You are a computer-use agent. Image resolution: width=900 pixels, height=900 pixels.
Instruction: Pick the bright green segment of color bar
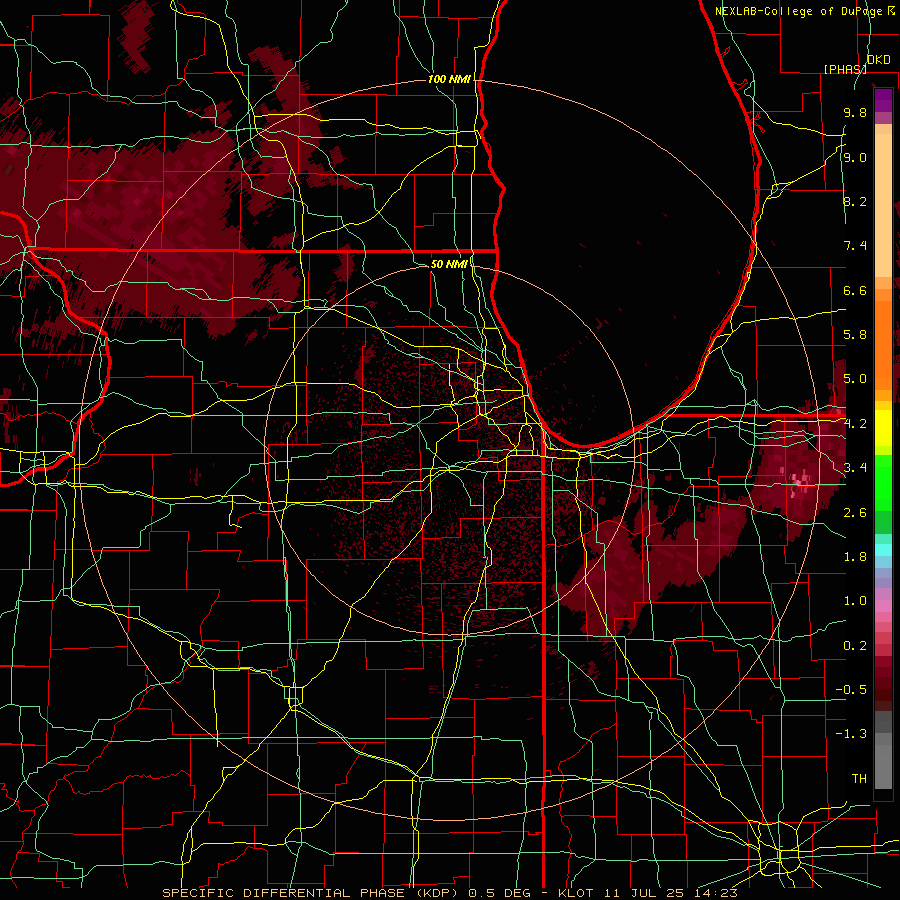883,482
